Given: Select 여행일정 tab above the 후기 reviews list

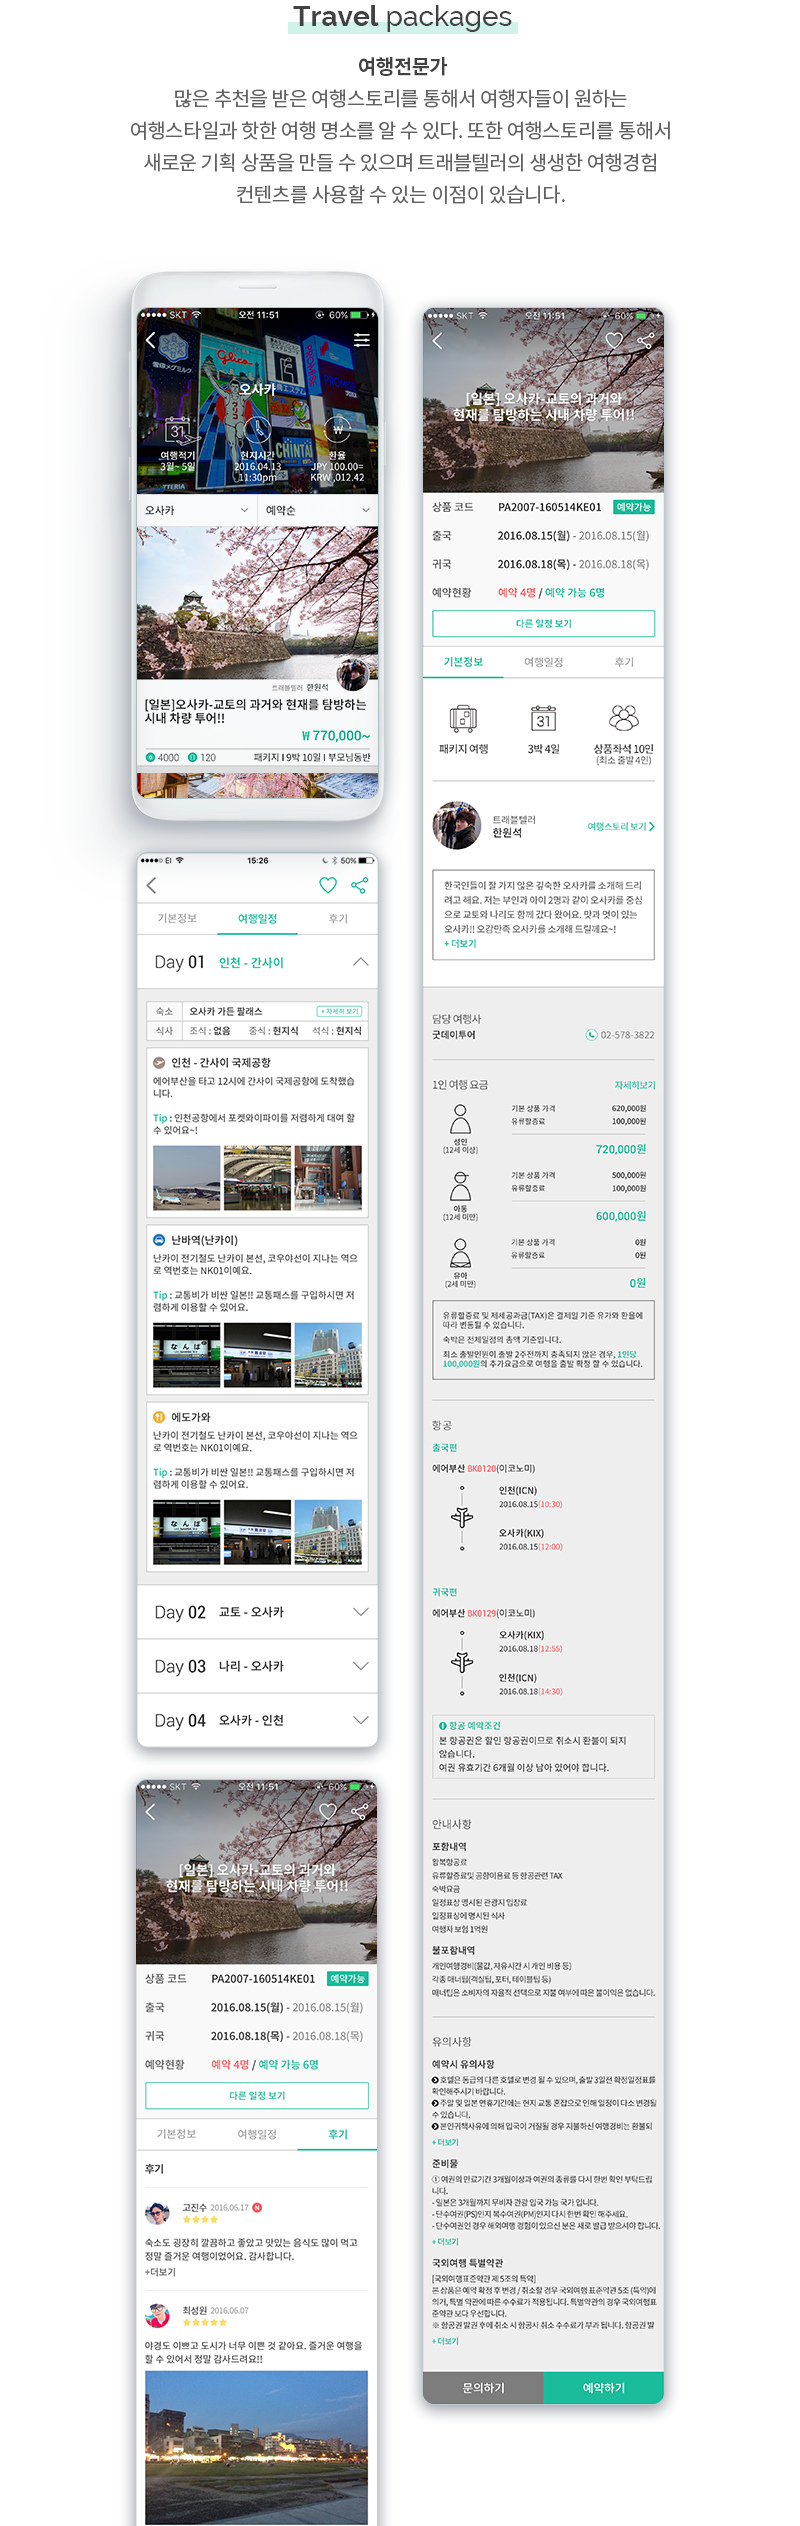Looking at the screenshot, I should point(257,2134).
